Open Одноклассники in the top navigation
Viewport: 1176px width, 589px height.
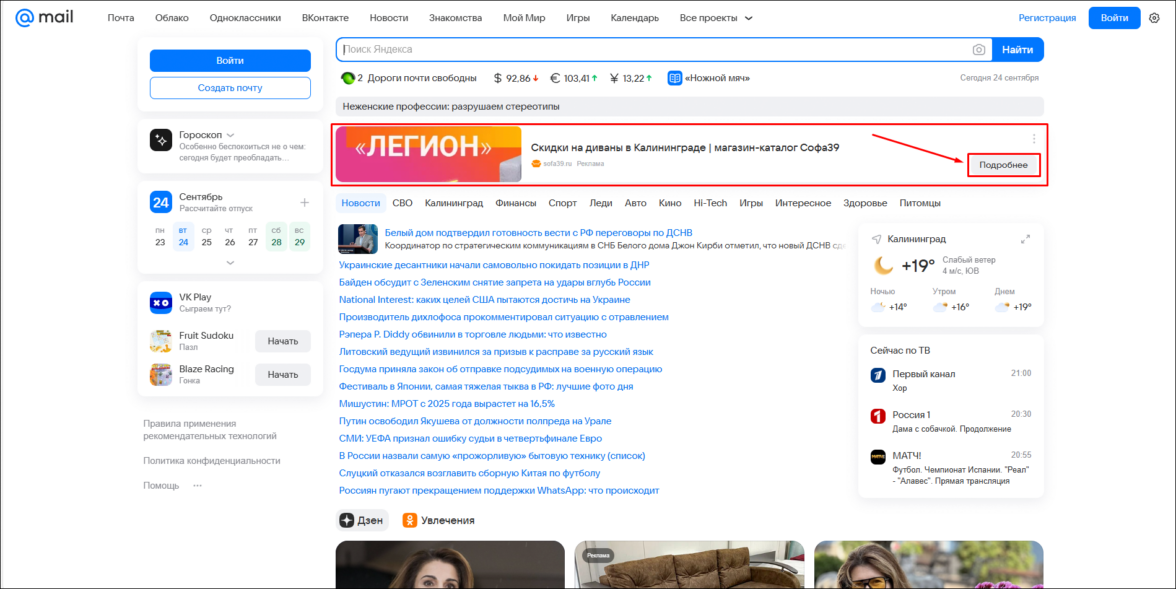[x=245, y=18]
